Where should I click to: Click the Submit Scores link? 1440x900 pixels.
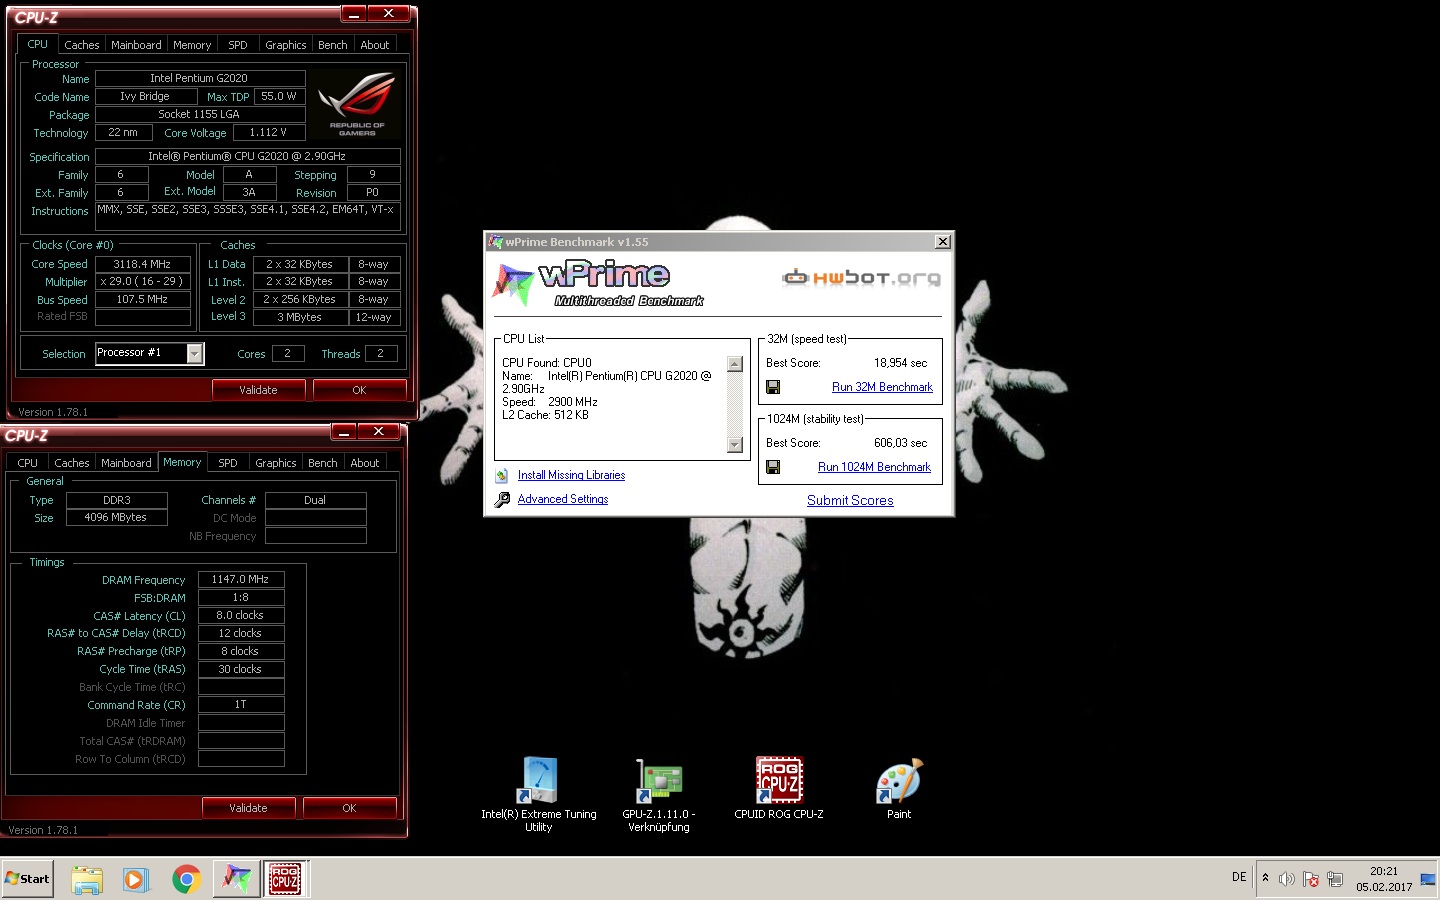click(850, 501)
